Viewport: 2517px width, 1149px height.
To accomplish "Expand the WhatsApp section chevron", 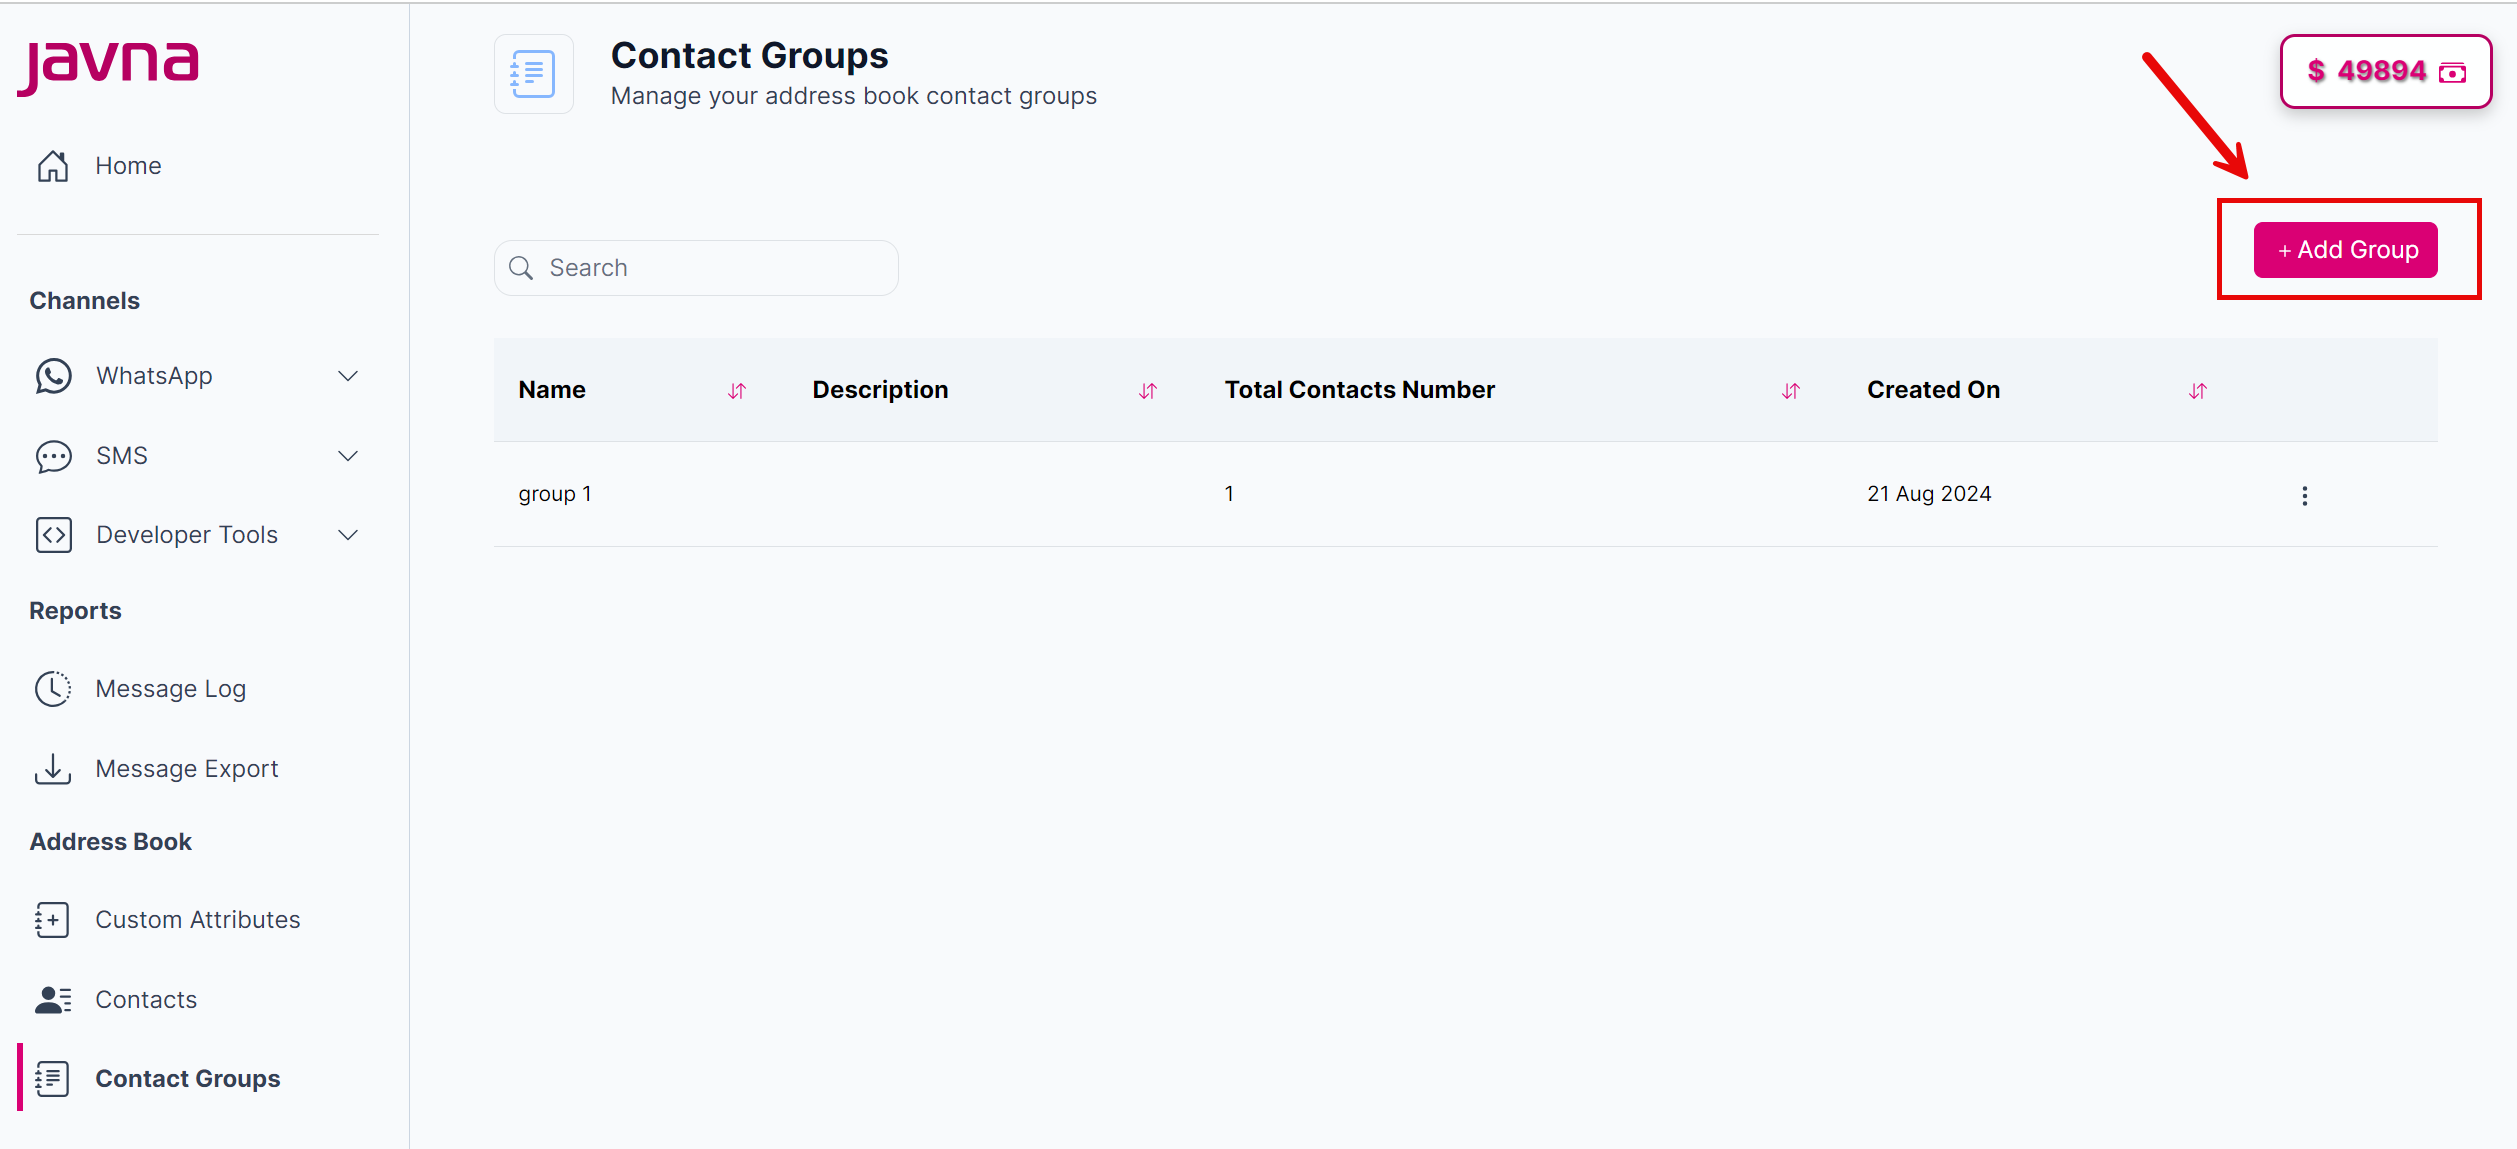I will coord(347,375).
